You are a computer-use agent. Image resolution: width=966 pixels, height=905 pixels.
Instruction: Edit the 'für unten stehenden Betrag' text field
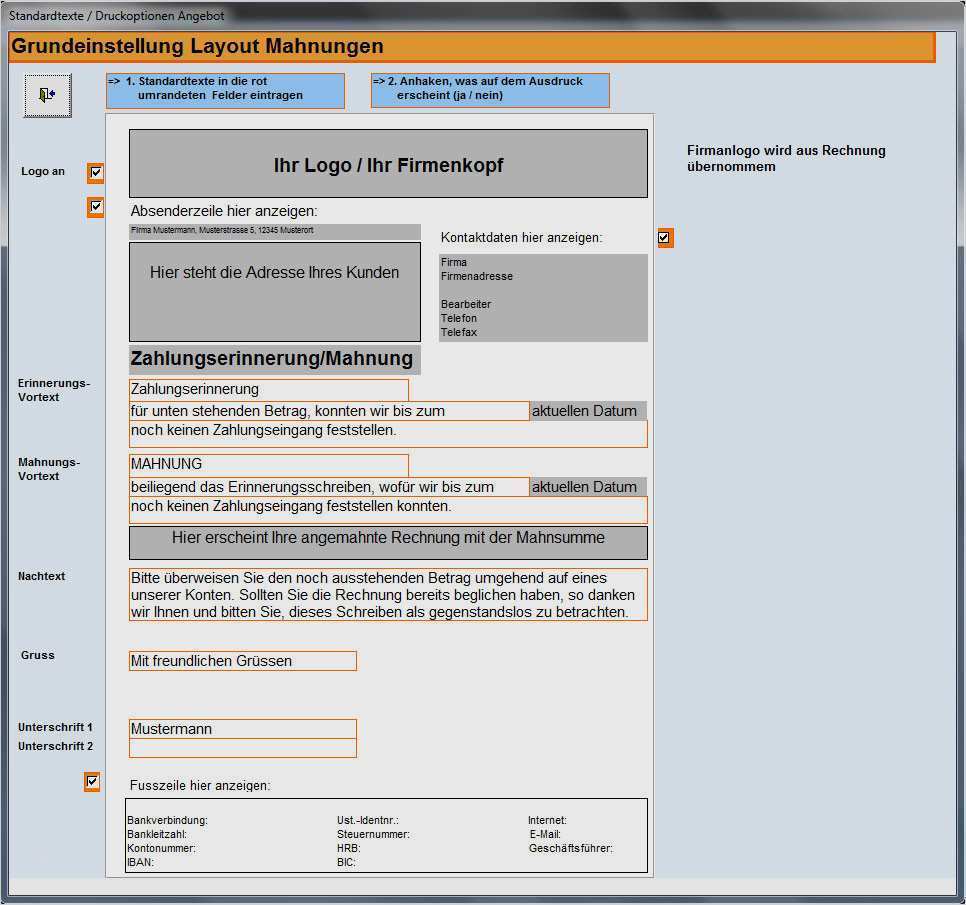[328, 411]
